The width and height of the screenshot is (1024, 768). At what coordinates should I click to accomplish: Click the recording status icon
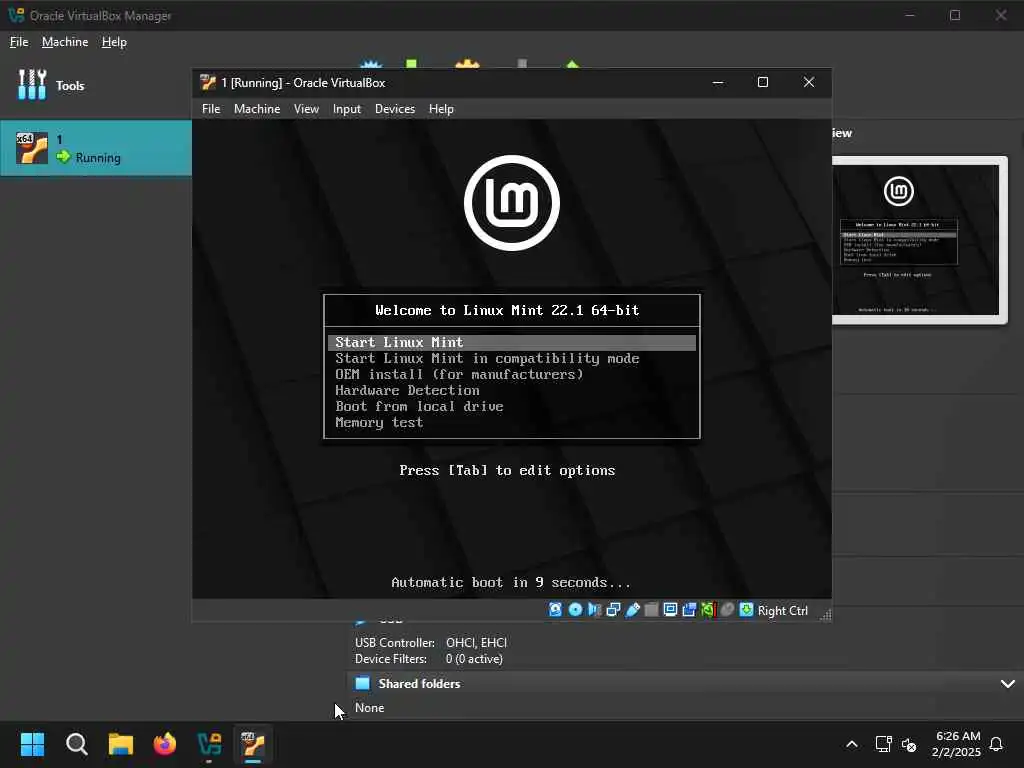[689, 610]
